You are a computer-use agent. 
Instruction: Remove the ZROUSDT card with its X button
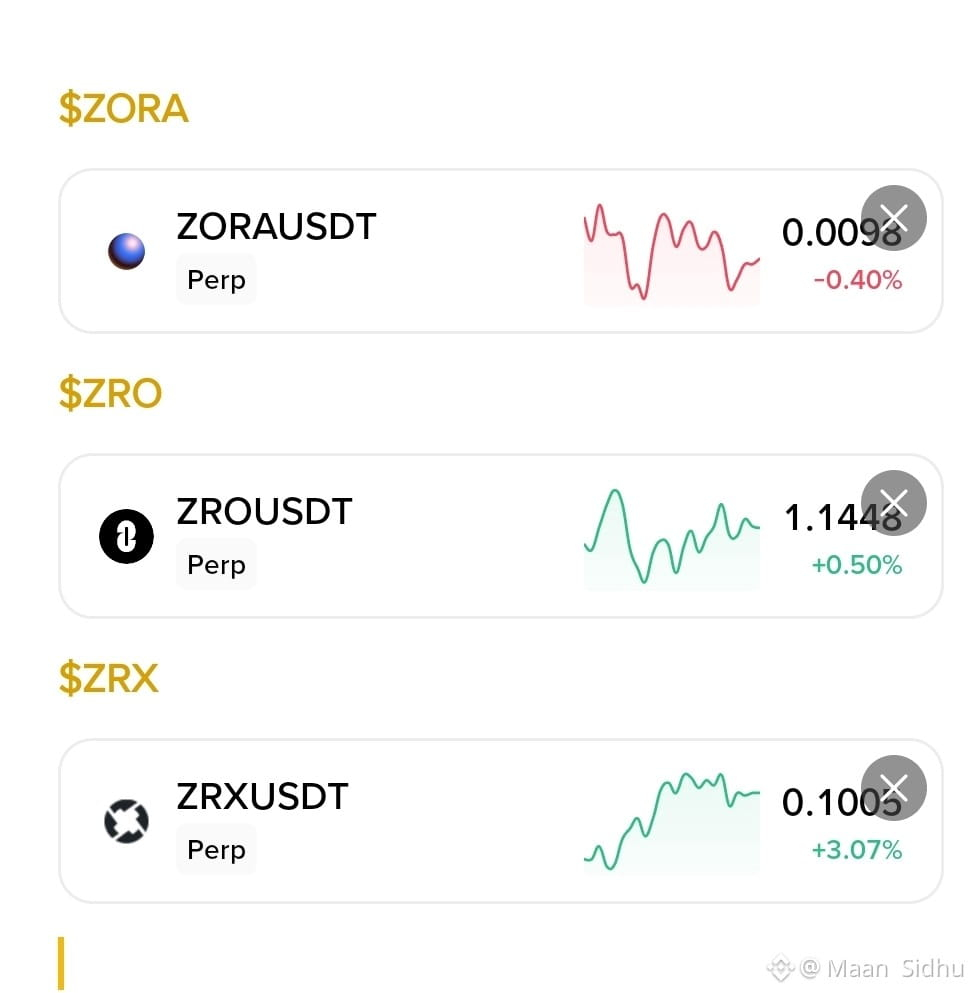(x=893, y=502)
